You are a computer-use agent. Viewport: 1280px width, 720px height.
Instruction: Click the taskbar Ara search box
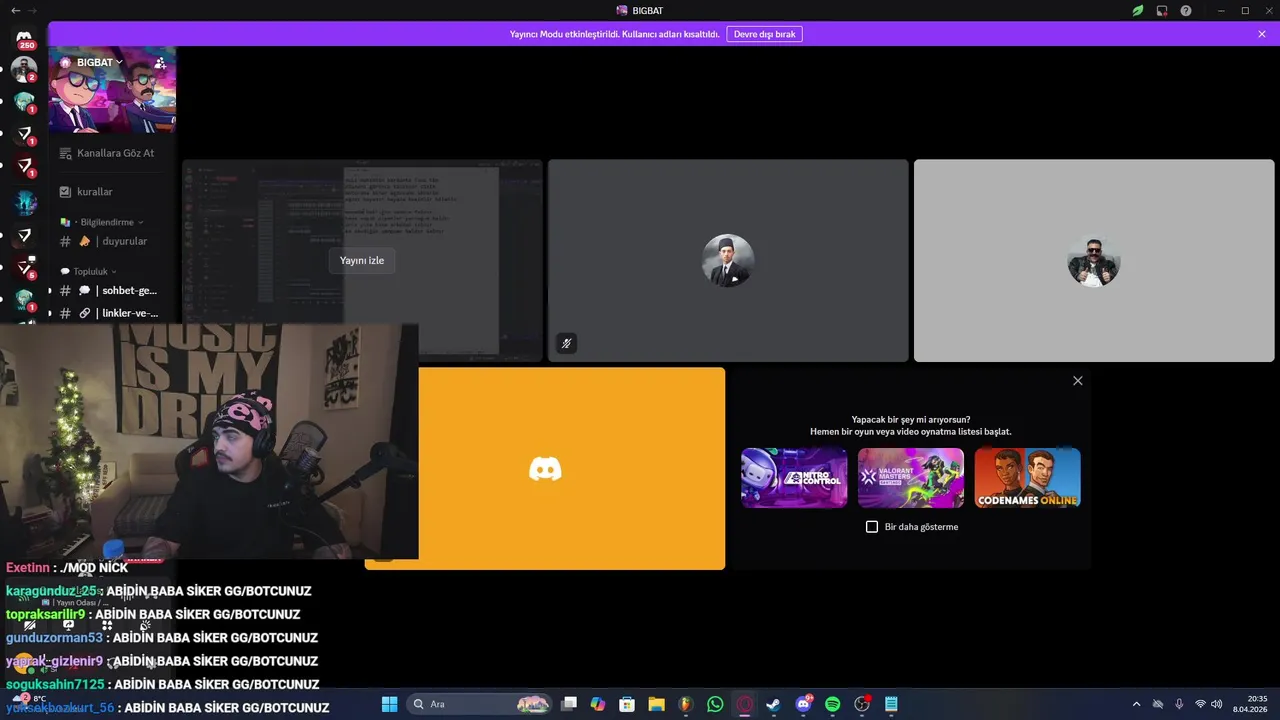(x=480, y=704)
